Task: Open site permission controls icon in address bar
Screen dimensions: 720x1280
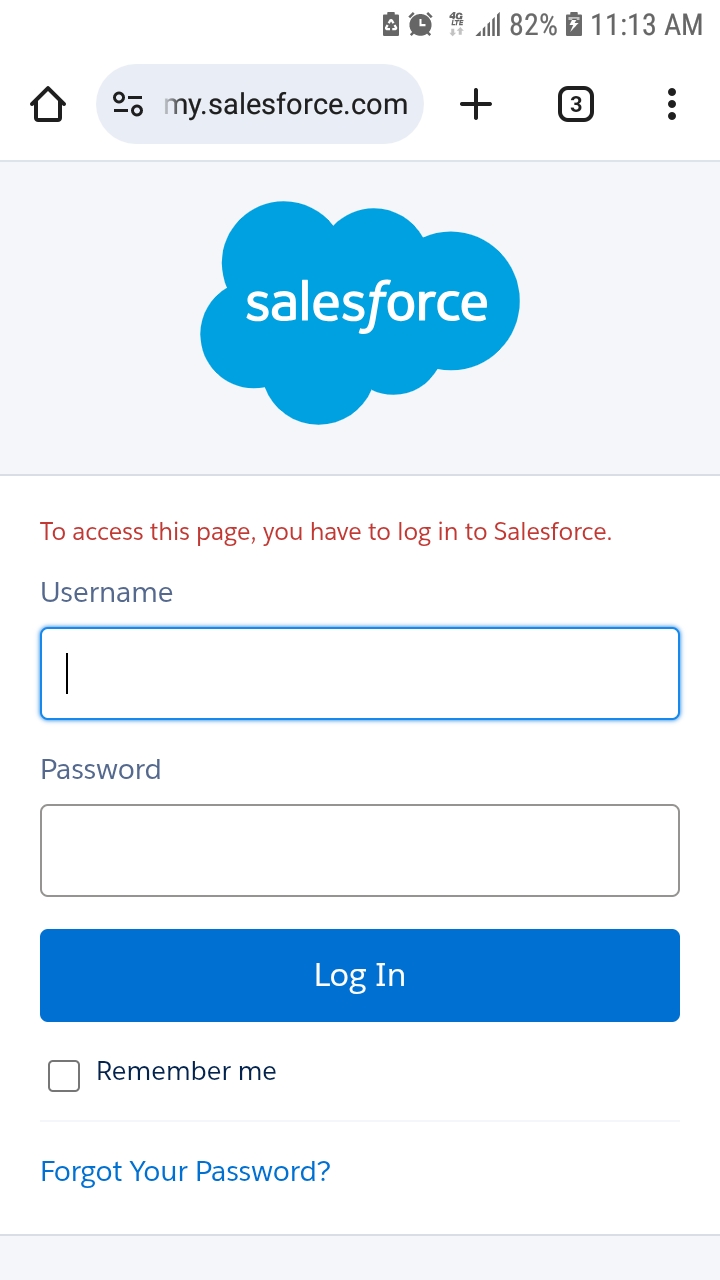Action: [128, 103]
